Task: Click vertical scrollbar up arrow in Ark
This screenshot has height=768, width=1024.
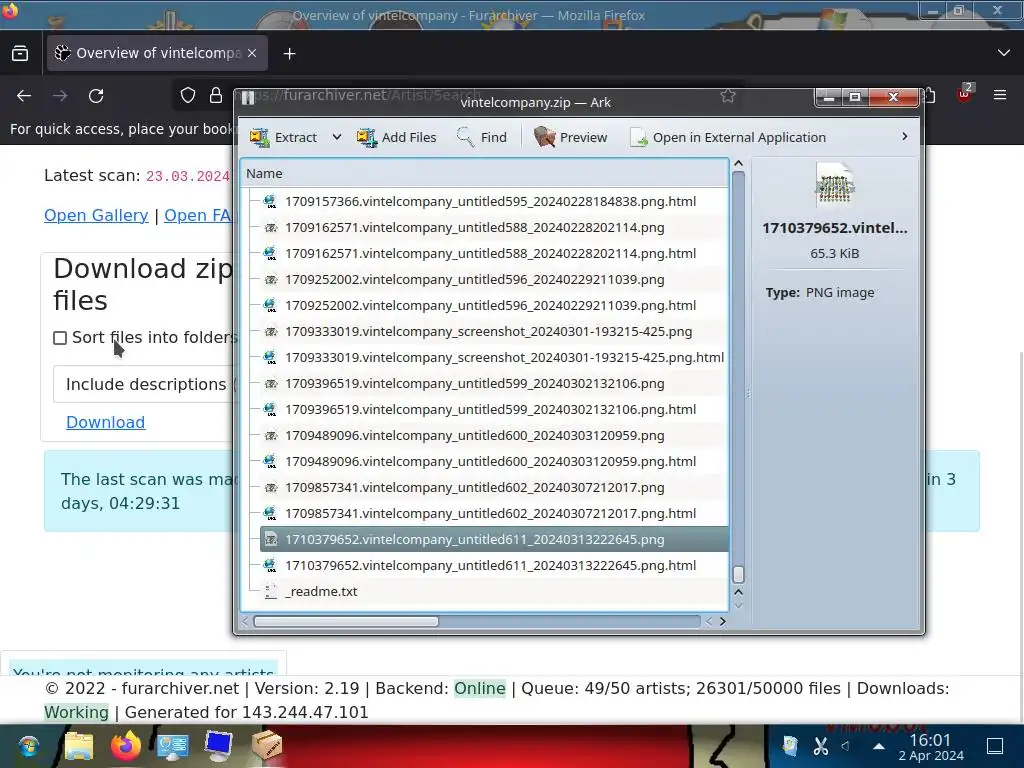Action: pyautogui.click(x=739, y=163)
